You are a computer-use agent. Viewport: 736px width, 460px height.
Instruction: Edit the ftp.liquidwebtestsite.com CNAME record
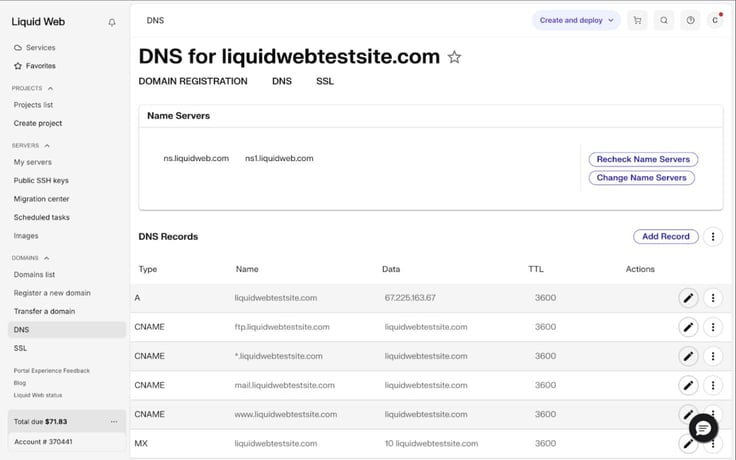tap(688, 327)
